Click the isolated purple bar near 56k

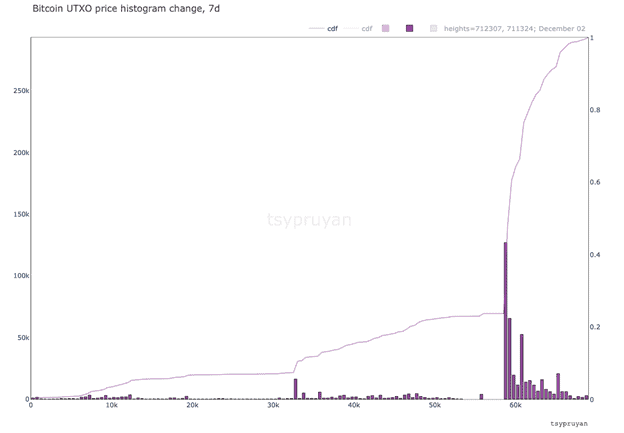481,396
